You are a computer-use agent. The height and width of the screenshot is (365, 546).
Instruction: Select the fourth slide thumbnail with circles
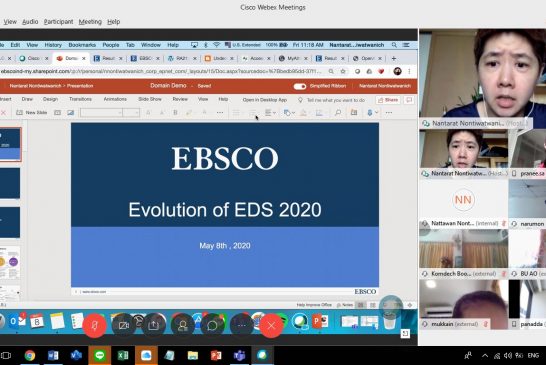point(10,262)
